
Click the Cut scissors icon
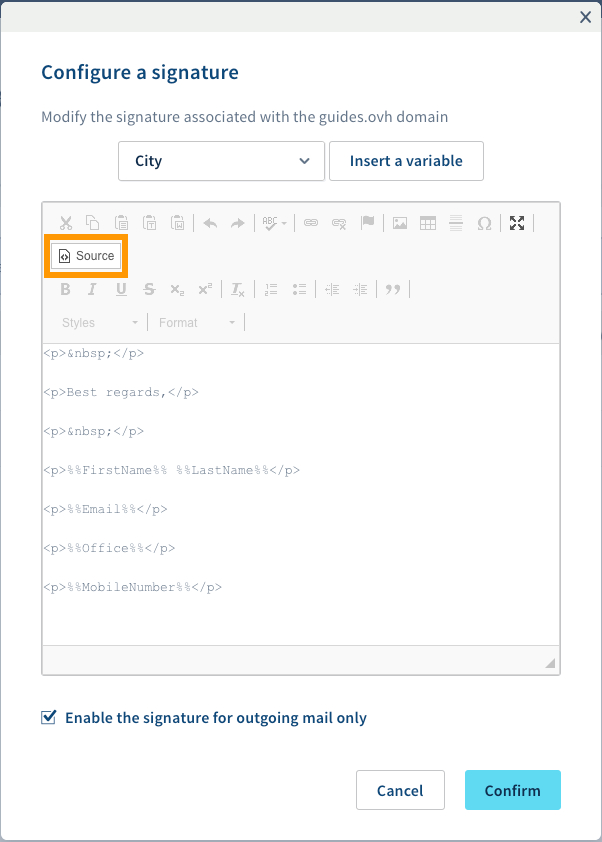click(x=65, y=223)
